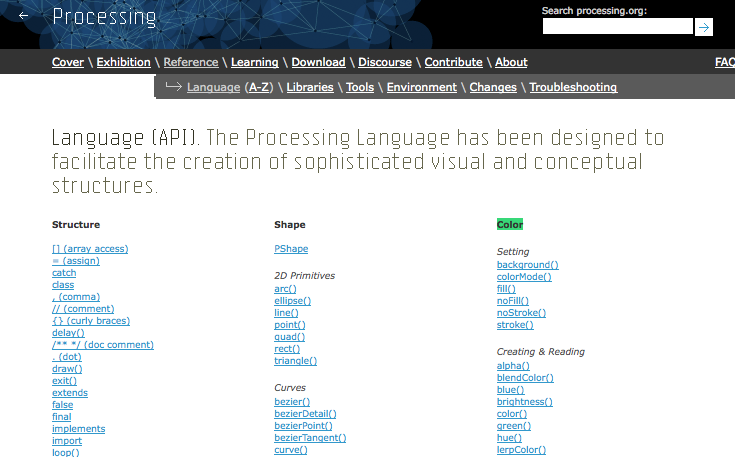This screenshot has width=735, height=457.
Task: Open the Contribute menu link
Action: (x=453, y=62)
